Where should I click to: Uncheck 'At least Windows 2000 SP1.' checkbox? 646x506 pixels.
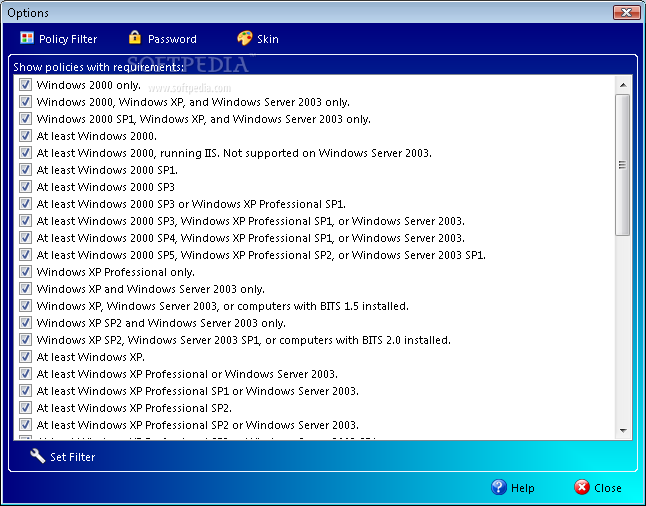pyautogui.click(x=25, y=169)
